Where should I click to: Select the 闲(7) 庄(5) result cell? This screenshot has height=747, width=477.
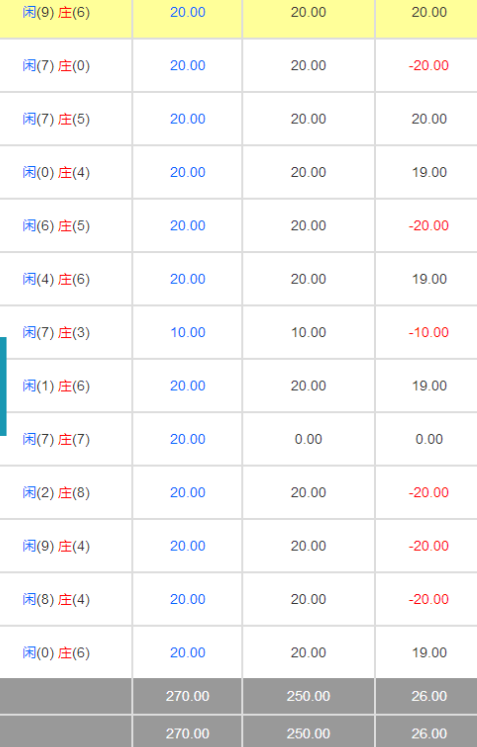pos(56,119)
